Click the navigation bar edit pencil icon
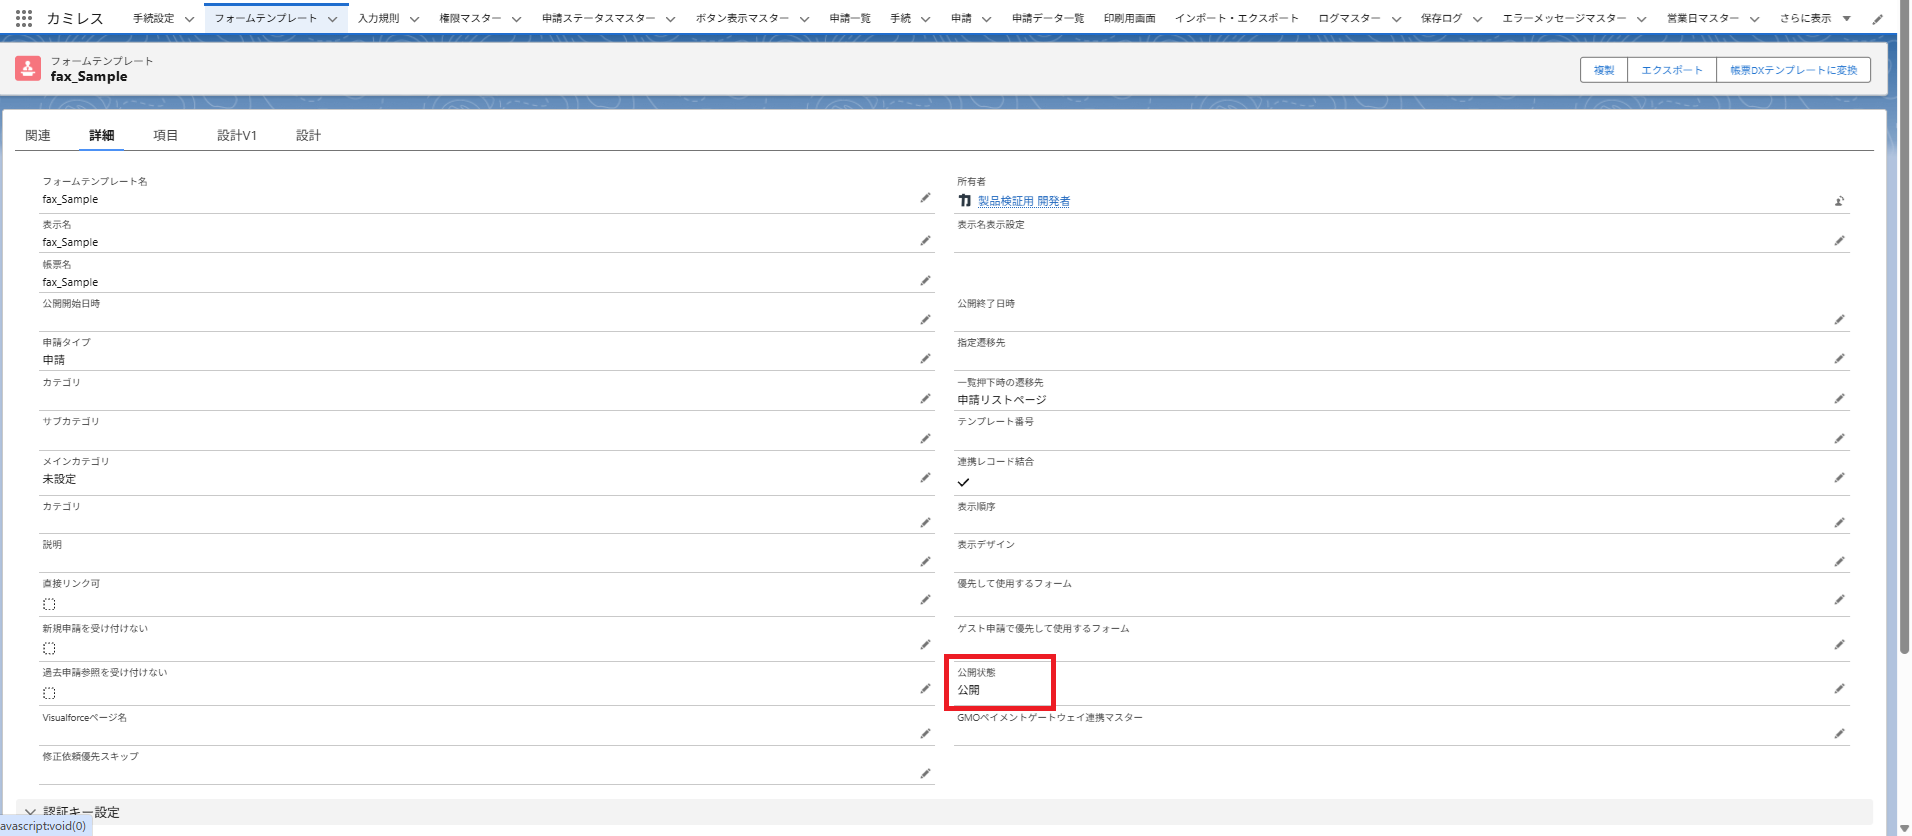The height and width of the screenshot is (836, 1912). pos(1877,18)
